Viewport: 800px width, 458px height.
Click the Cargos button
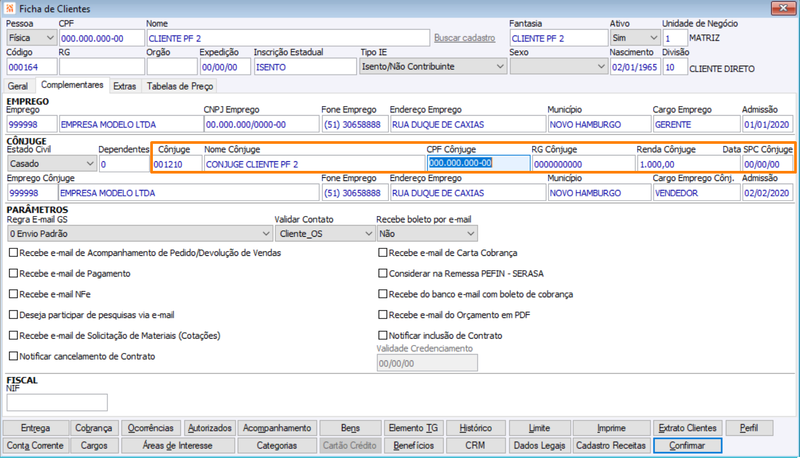coord(94,445)
